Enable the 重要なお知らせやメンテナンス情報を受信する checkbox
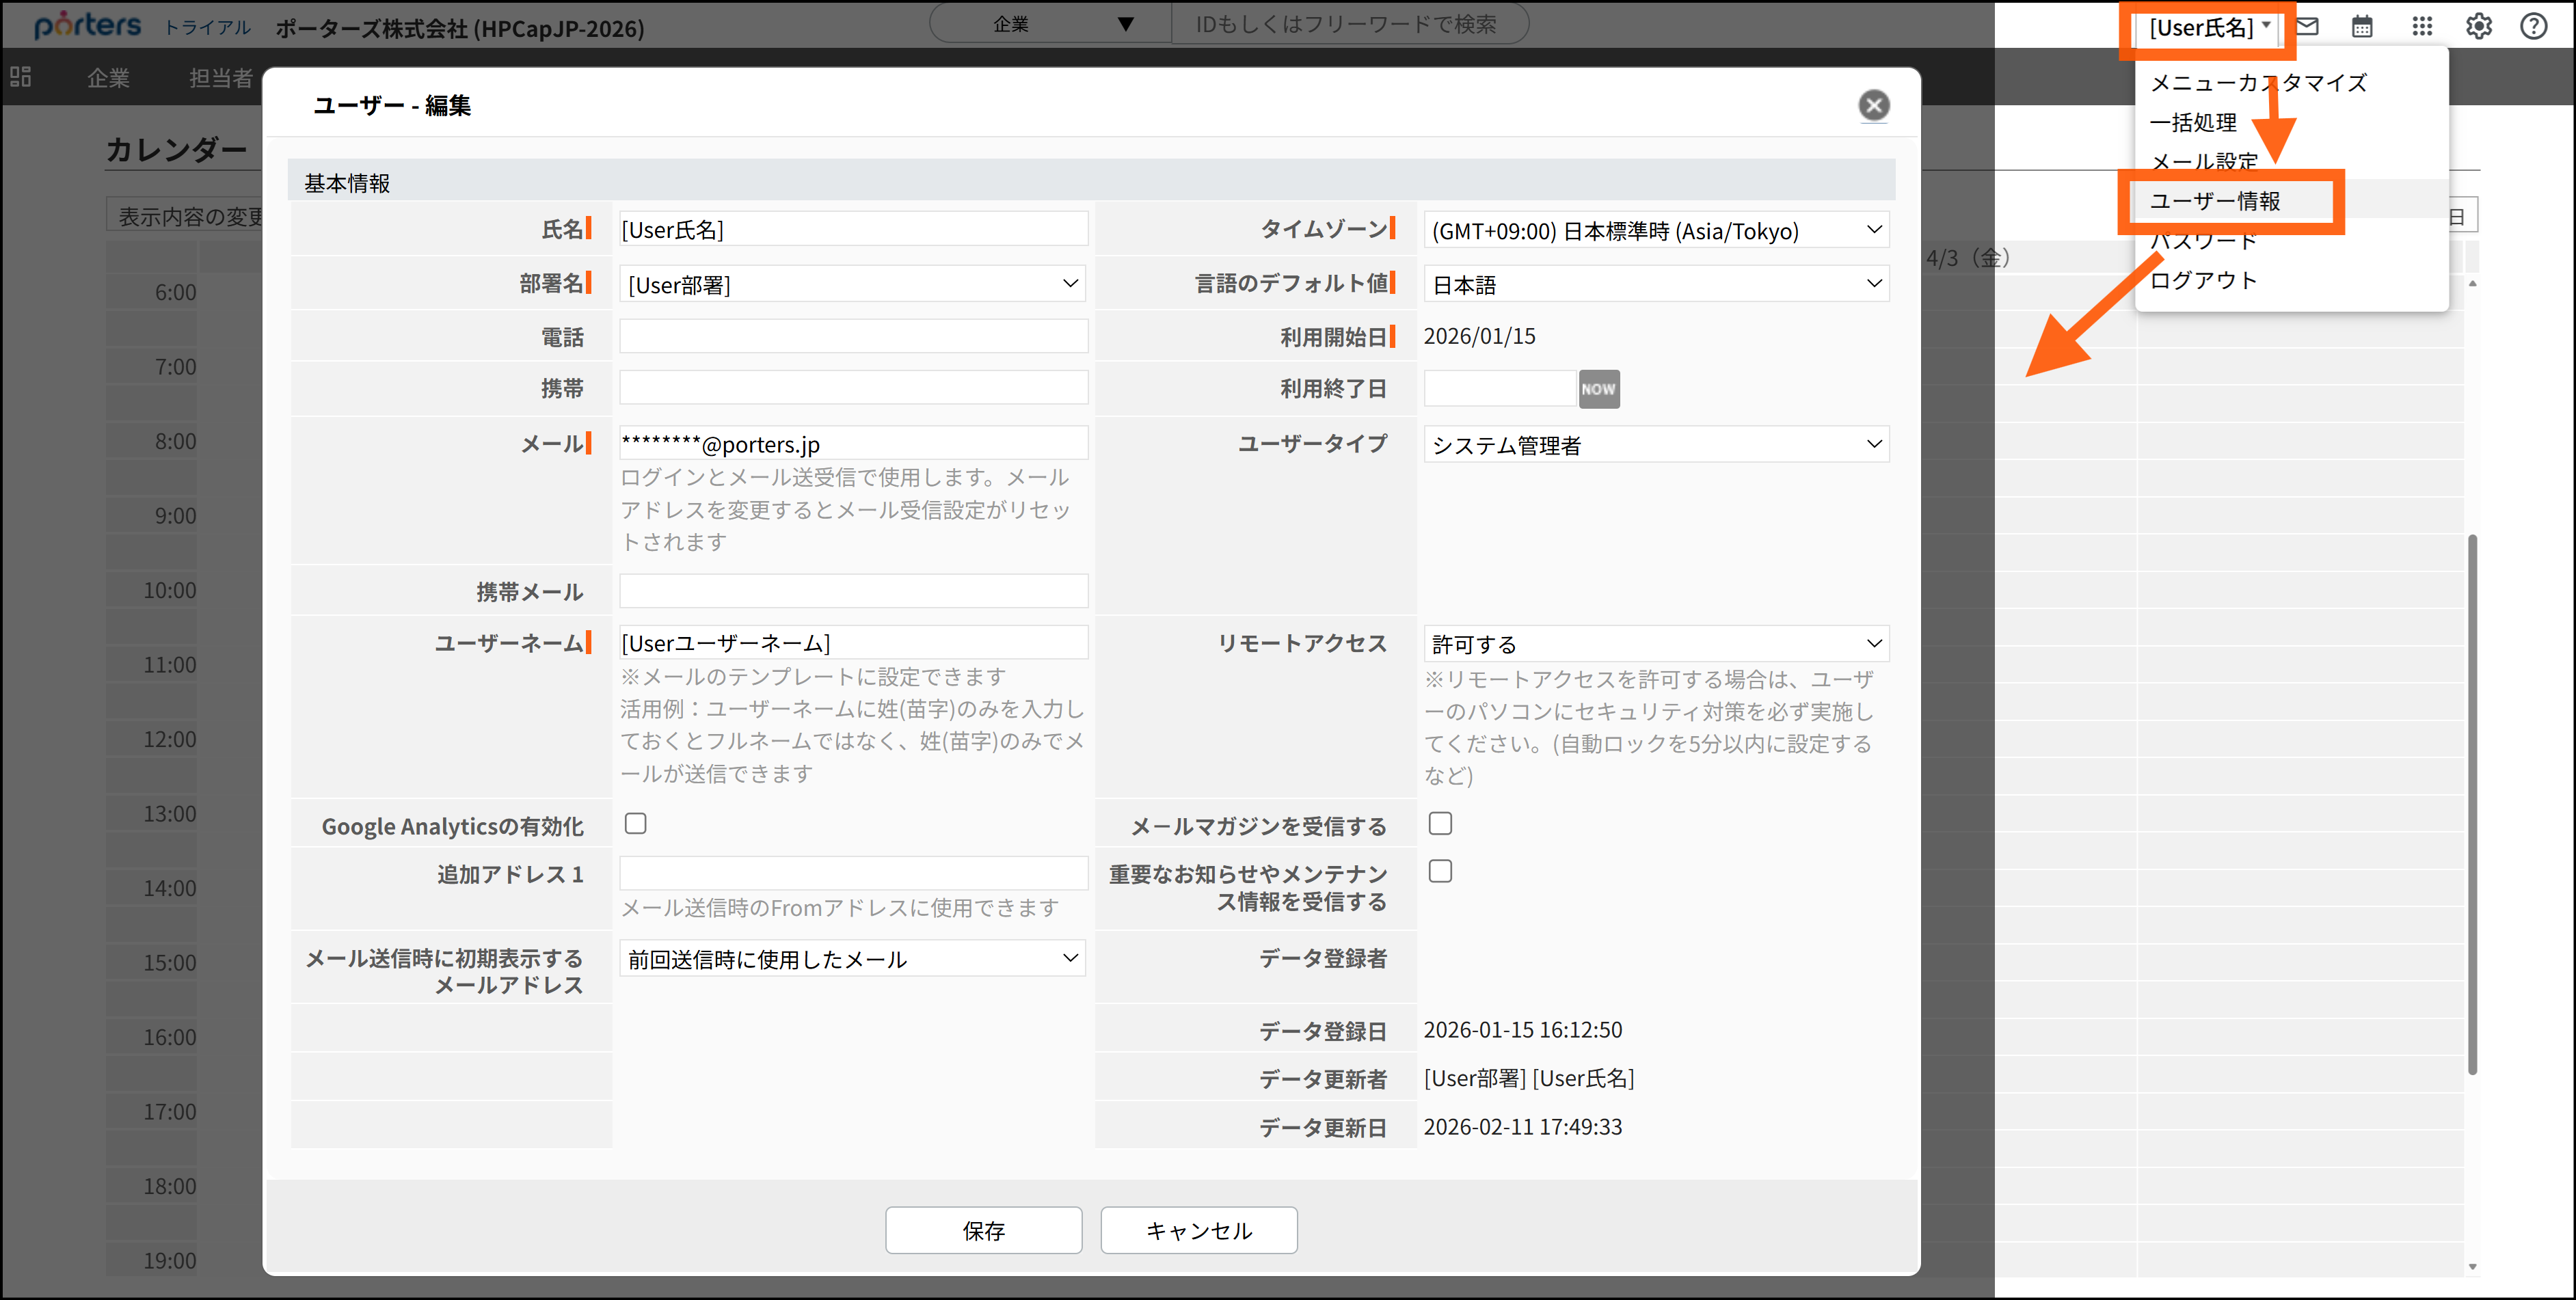 click(1440, 870)
